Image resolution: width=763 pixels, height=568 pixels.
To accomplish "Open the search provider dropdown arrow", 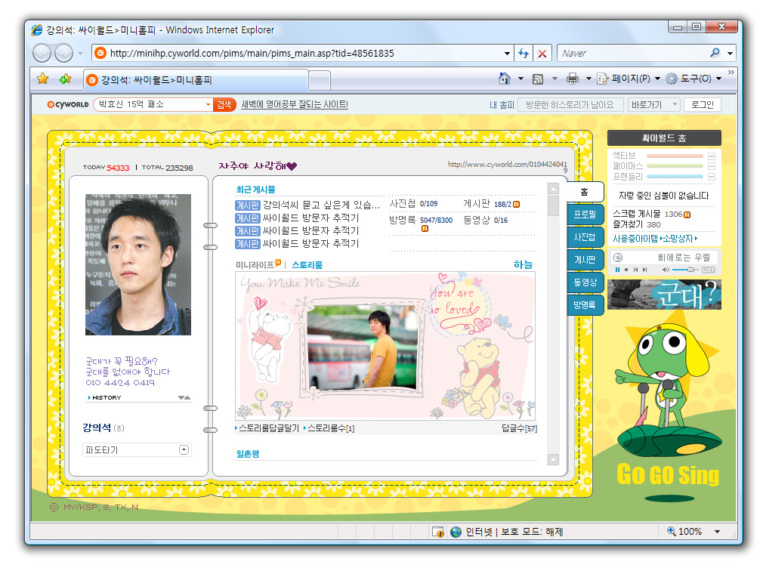I will click(730, 53).
